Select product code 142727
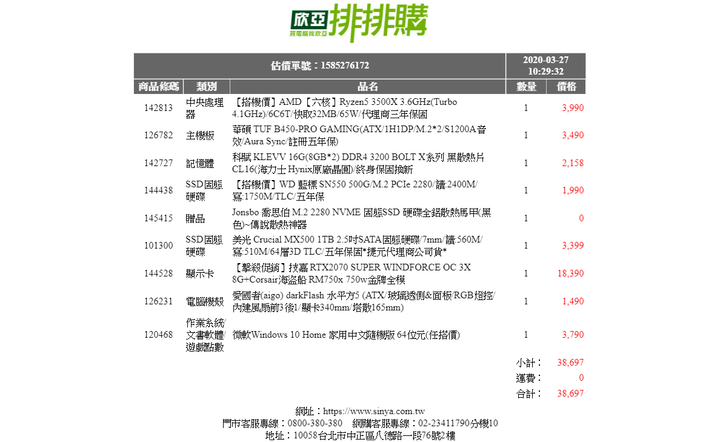This screenshot has height=442, width=720. click(x=158, y=163)
